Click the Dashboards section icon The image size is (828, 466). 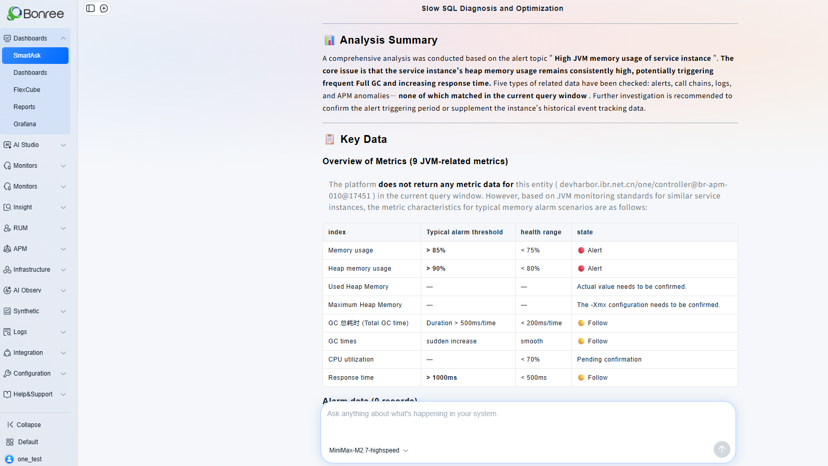[x=7, y=39]
